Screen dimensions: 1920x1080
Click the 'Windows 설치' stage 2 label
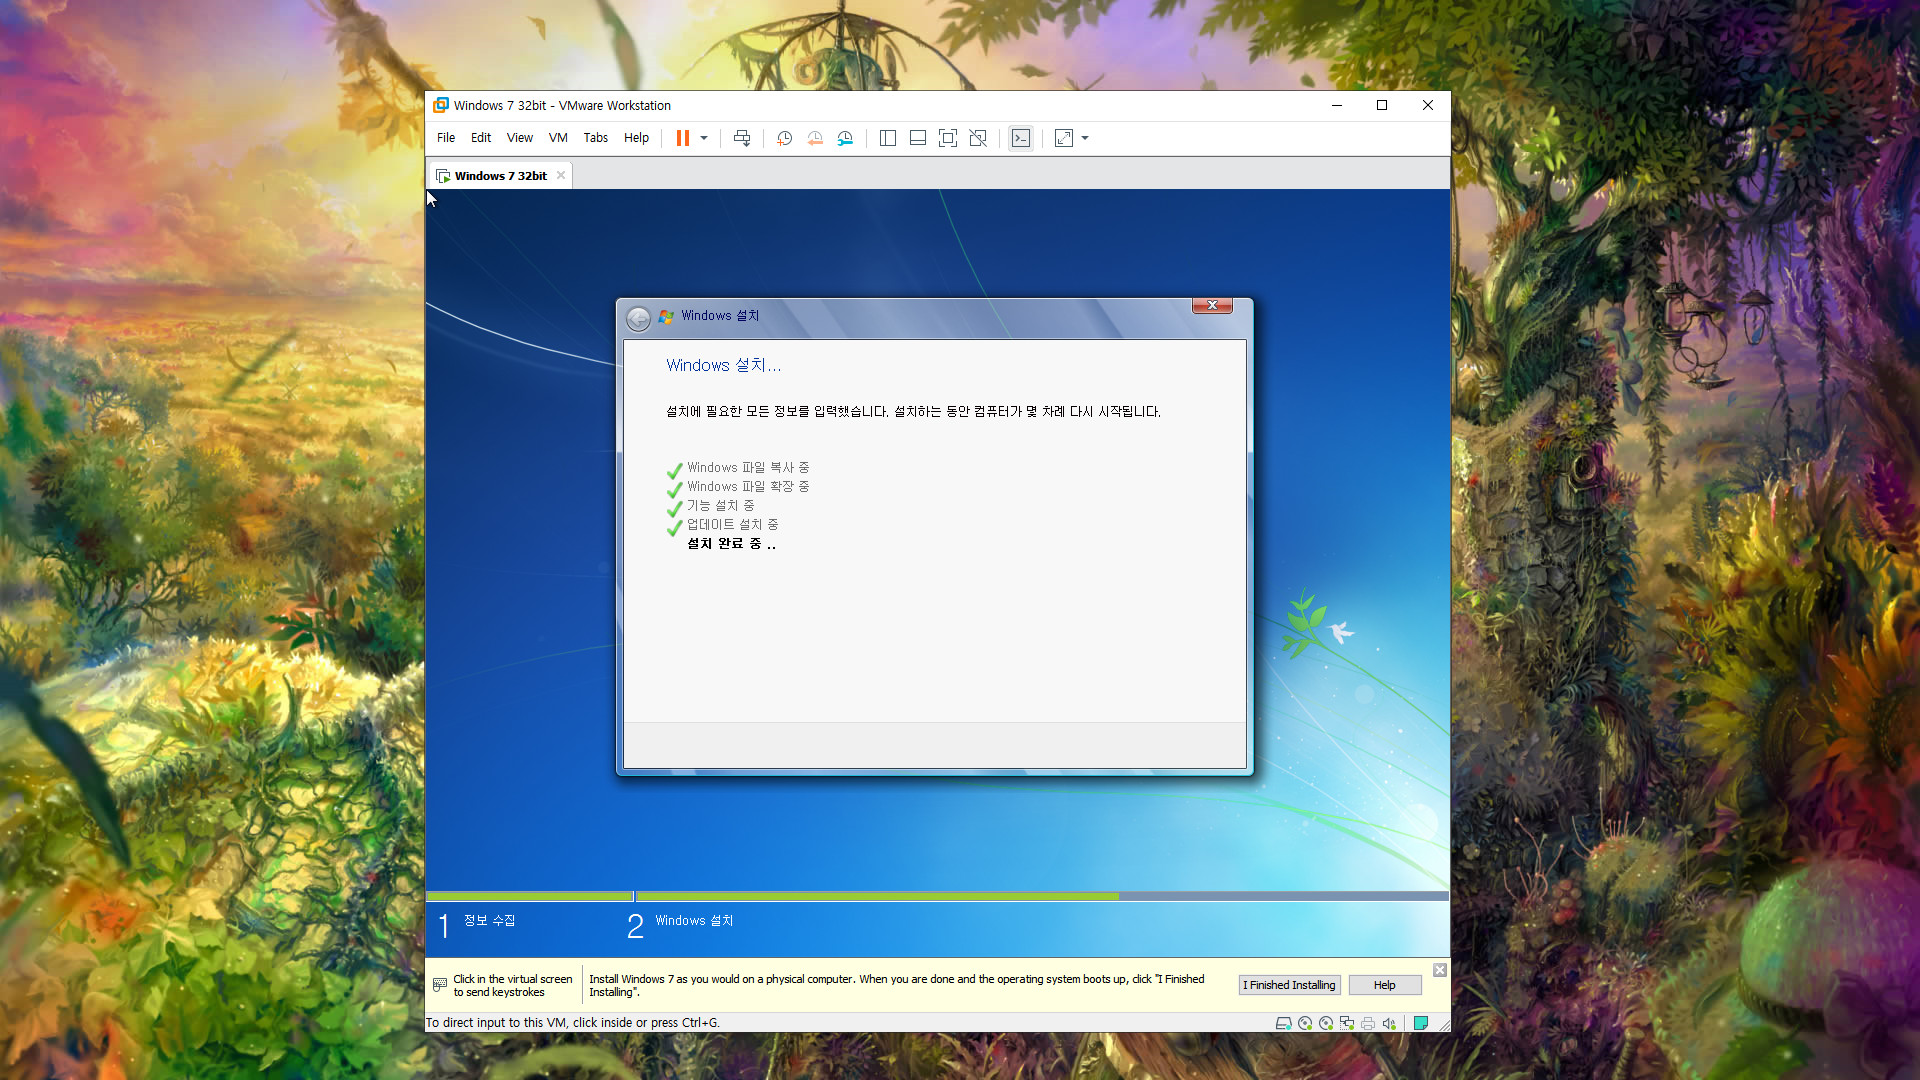(x=694, y=921)
